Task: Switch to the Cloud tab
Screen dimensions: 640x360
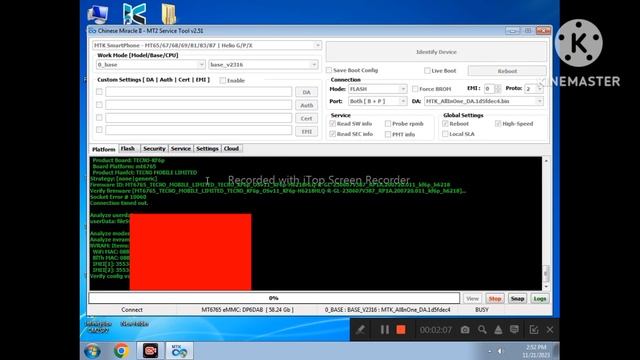Action: [x=231, y=149]
